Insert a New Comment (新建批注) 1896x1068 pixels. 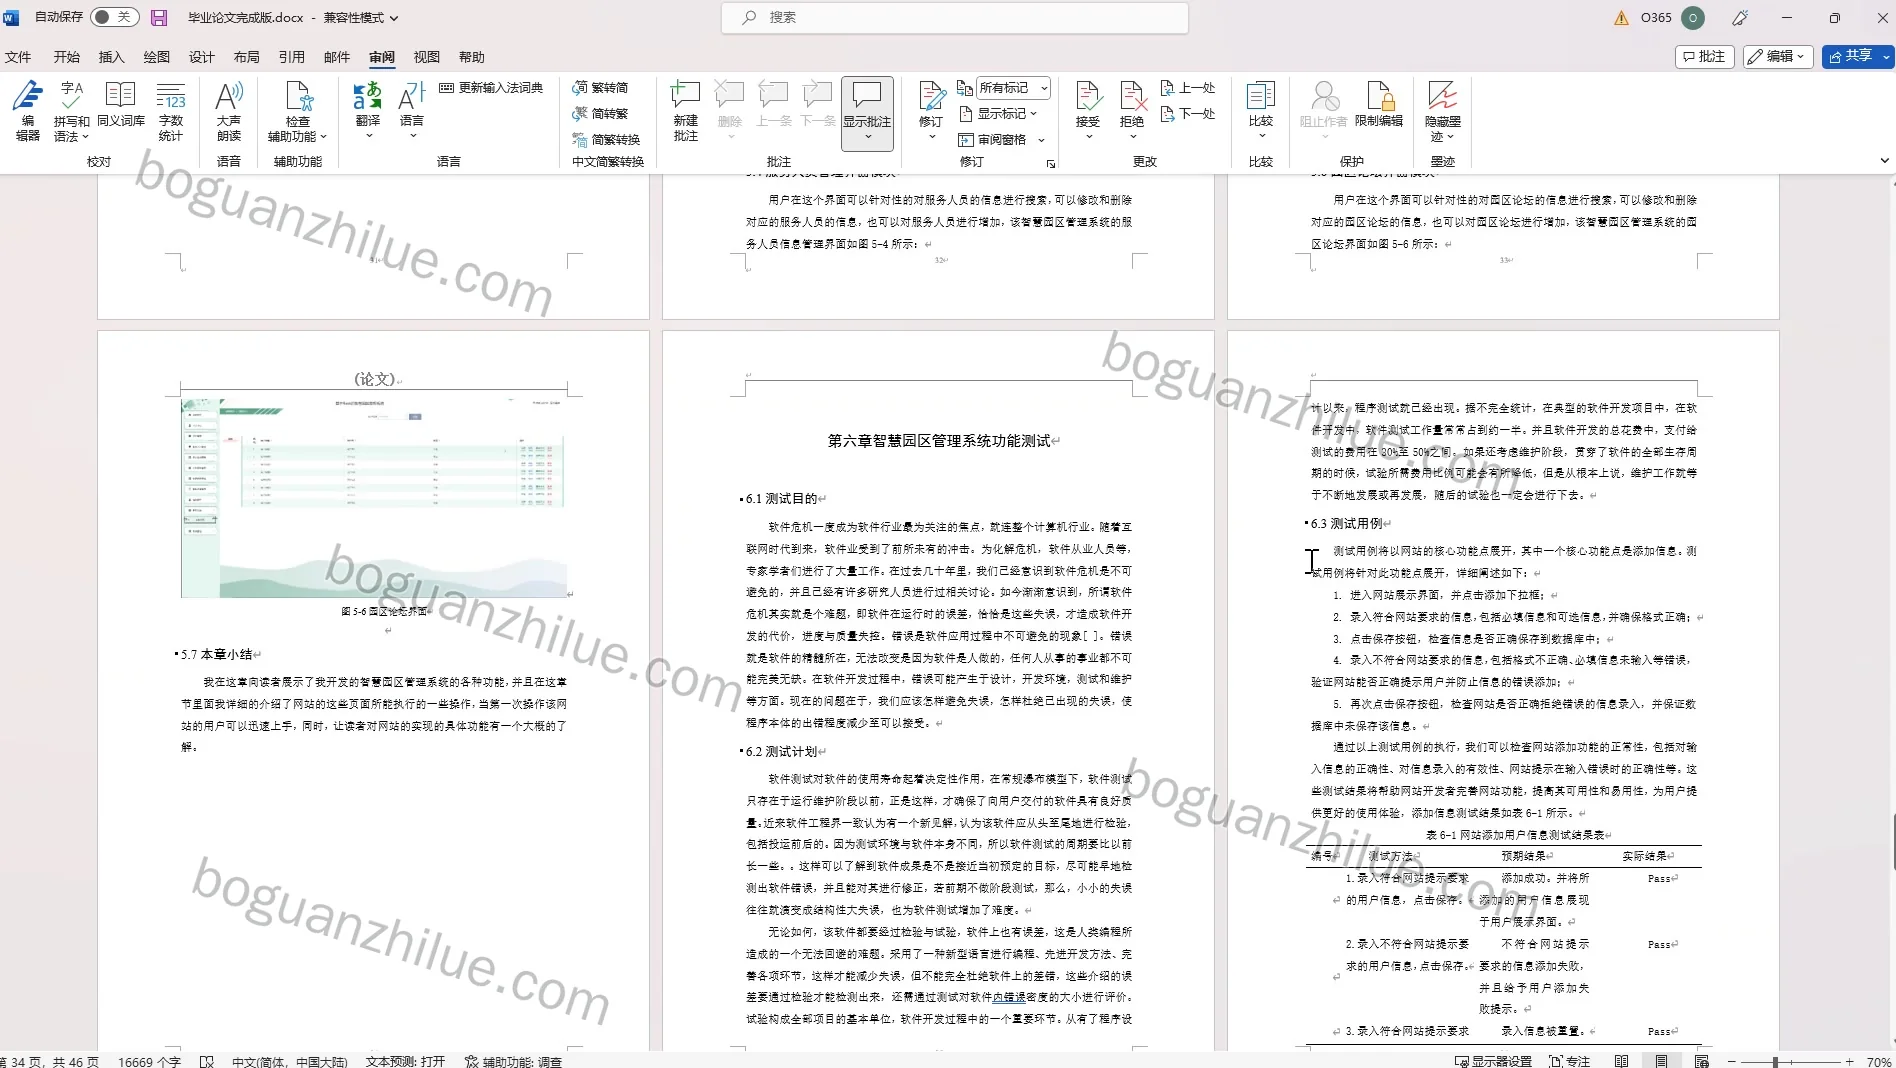pos(685,111)
